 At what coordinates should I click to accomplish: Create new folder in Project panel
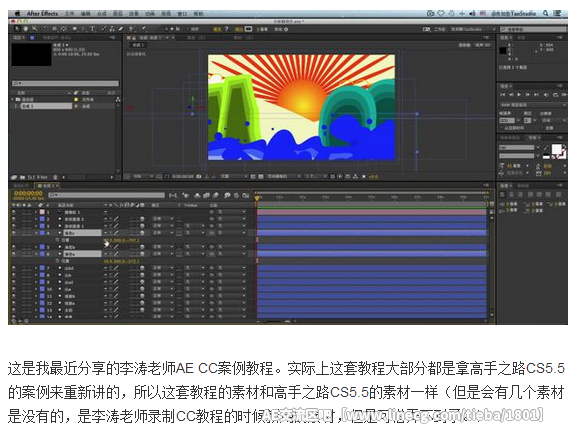coord(23,177)
